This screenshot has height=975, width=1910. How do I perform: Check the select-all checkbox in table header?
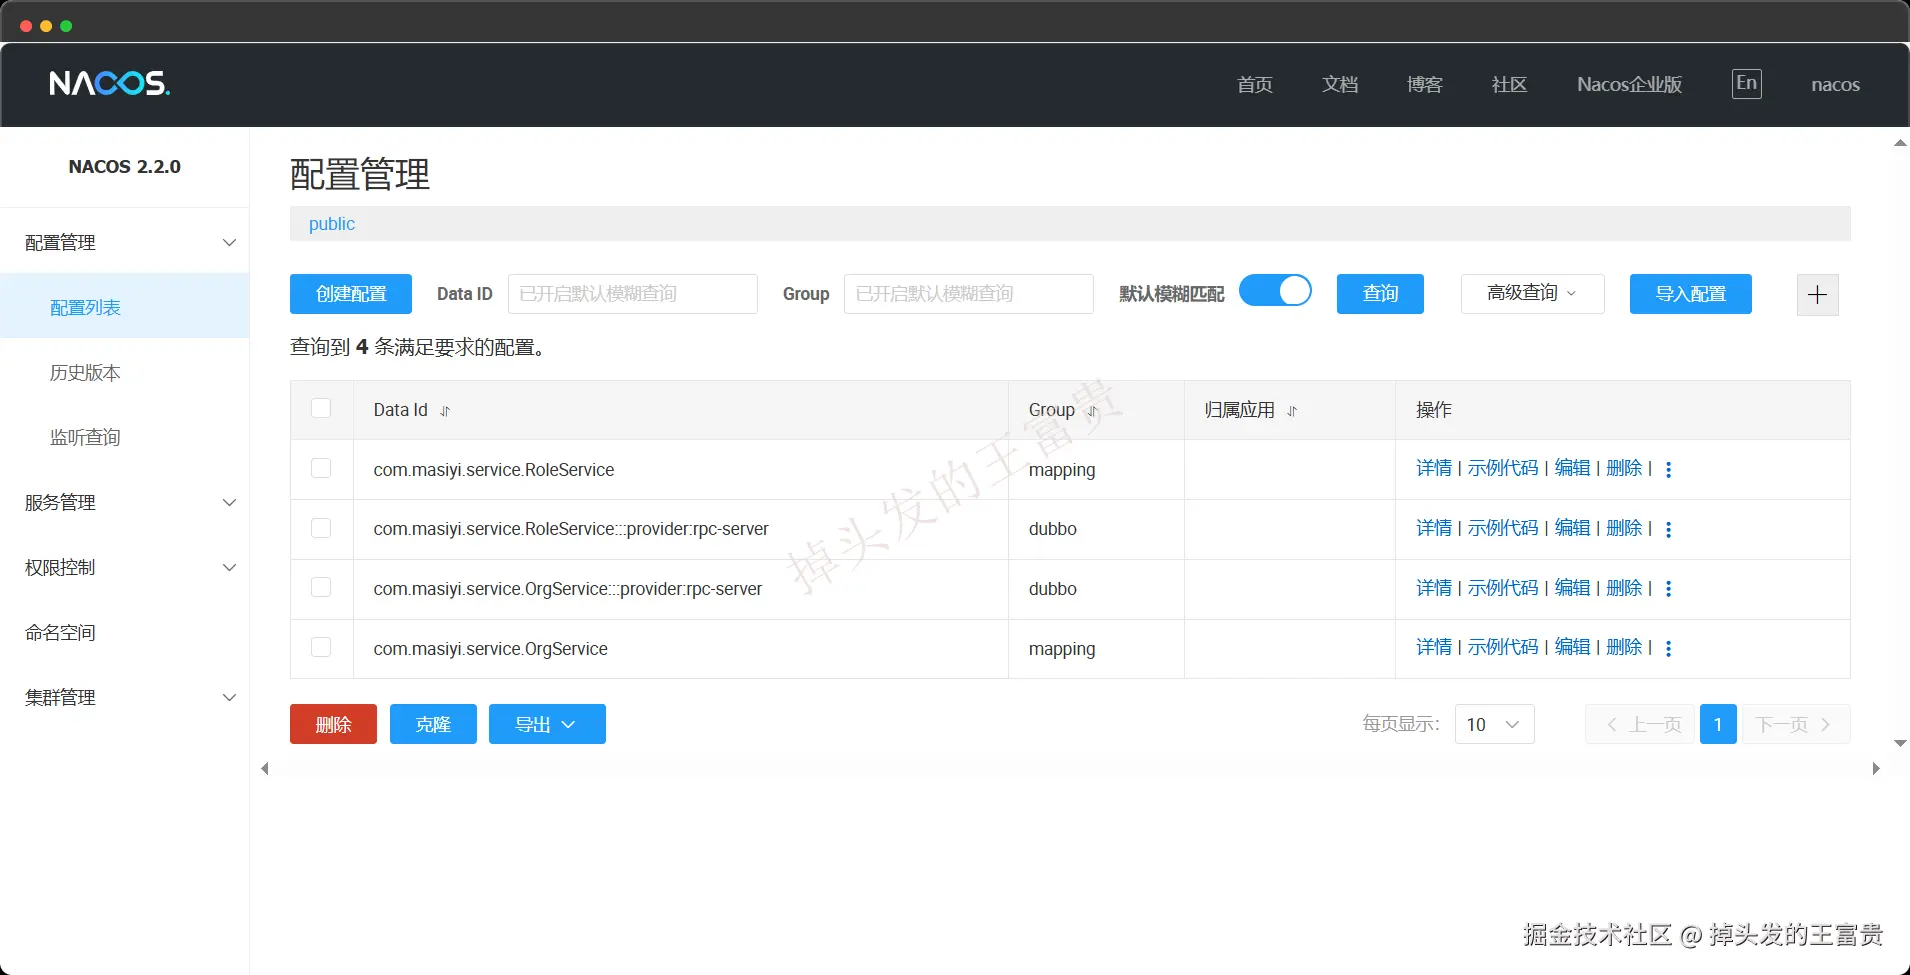[x=321, y=408]
